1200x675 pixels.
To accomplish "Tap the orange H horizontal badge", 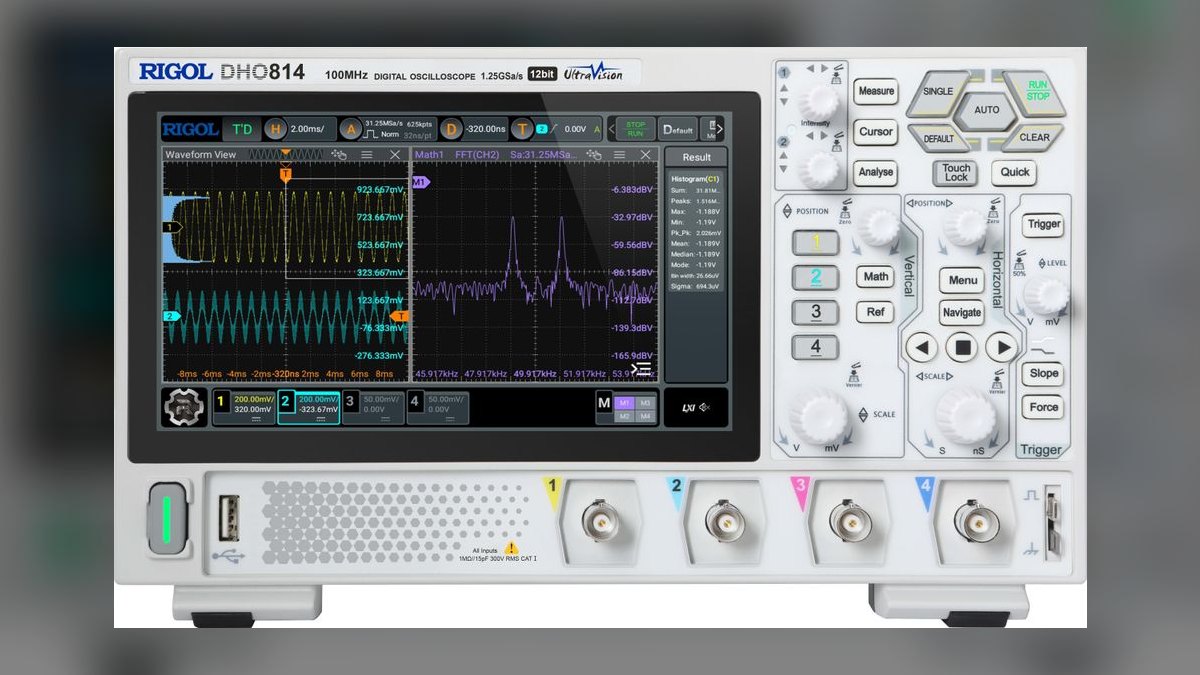I will point(276,129).
